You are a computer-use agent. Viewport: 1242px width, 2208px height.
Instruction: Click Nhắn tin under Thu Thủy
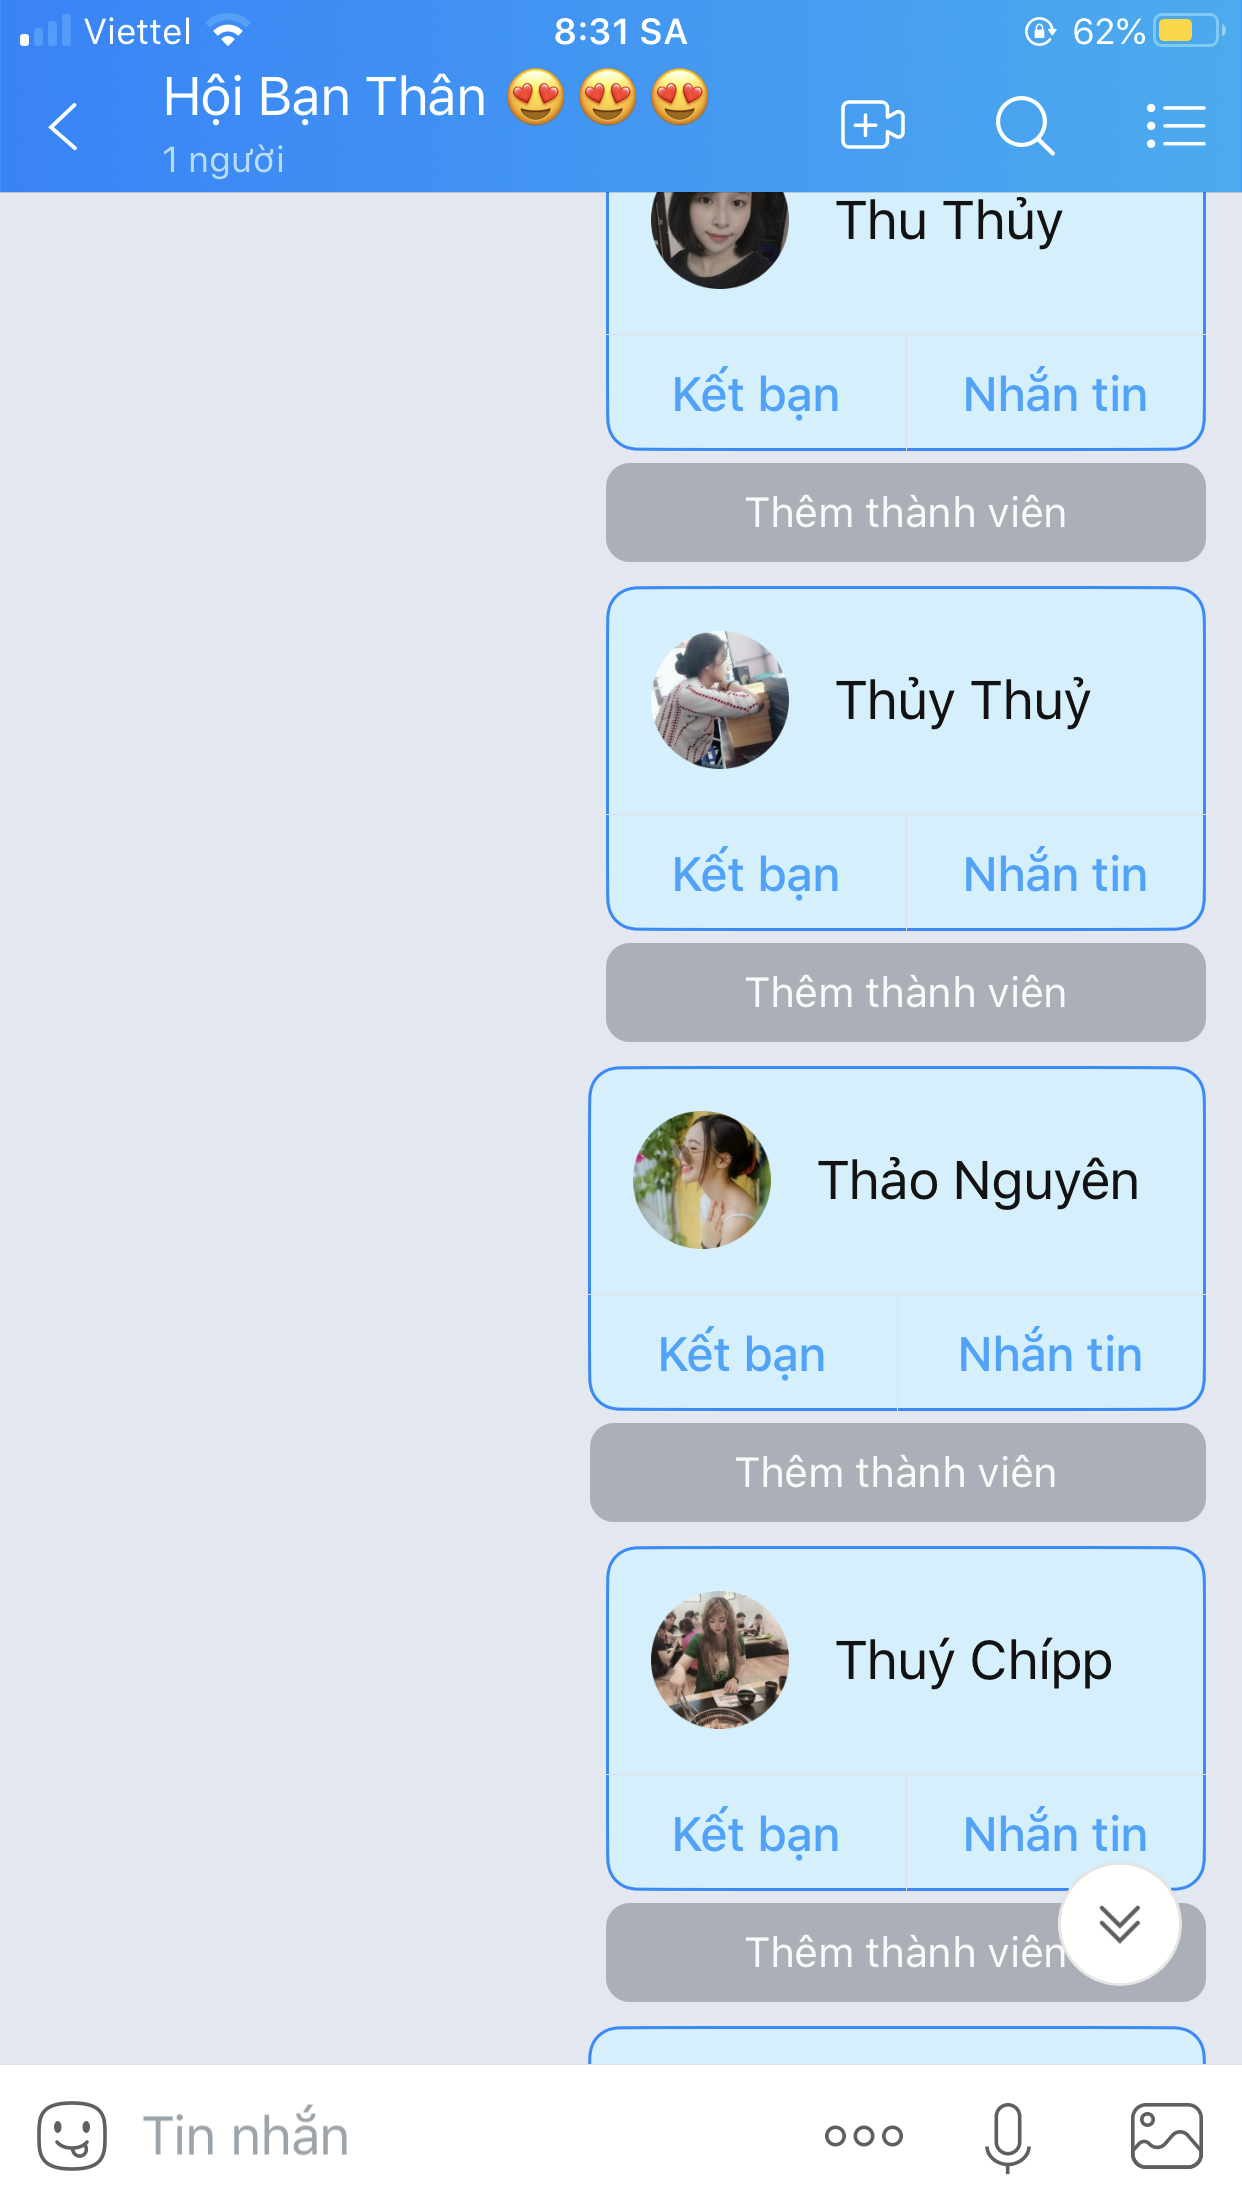point(1055,394)
